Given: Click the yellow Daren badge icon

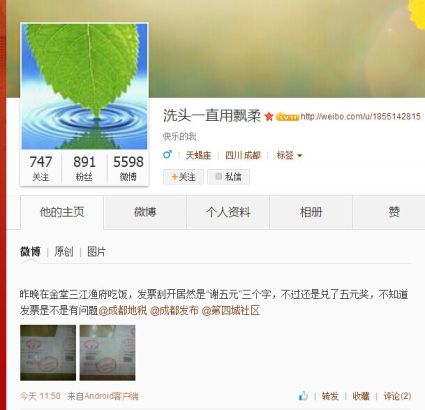Looking at the screenshot, I should tap(288, 117).
